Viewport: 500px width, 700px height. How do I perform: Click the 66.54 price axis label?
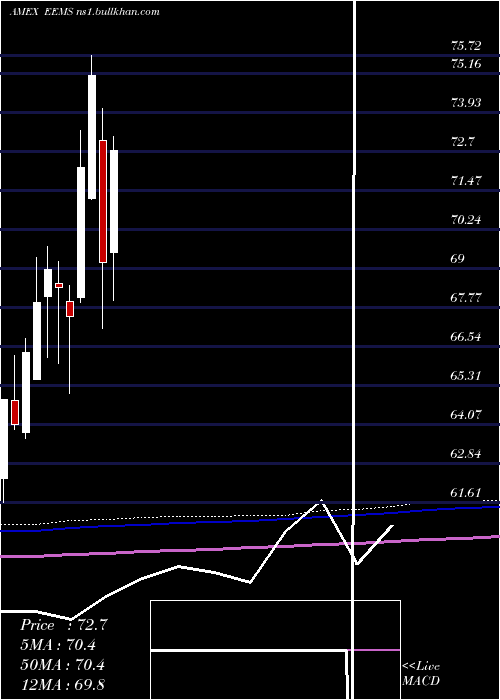[466, 337]
